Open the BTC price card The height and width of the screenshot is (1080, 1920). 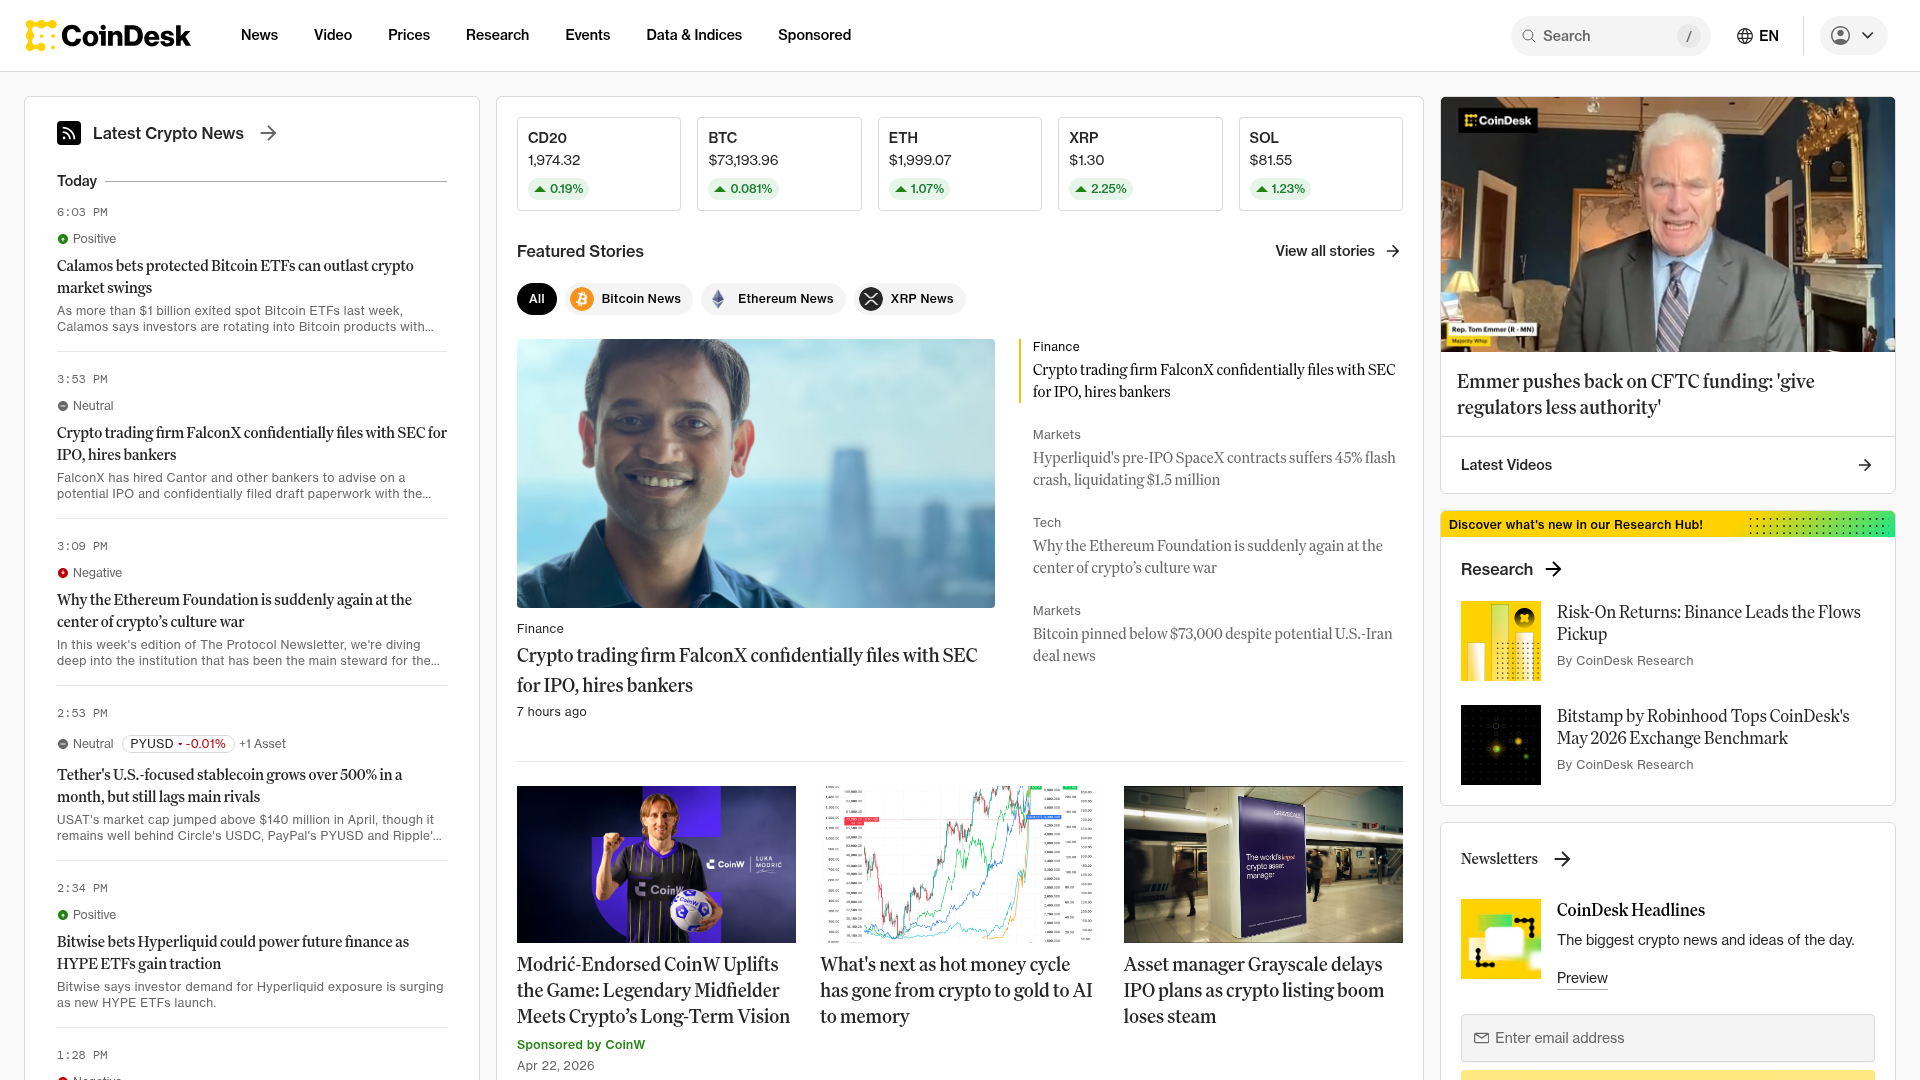(779, 164)
